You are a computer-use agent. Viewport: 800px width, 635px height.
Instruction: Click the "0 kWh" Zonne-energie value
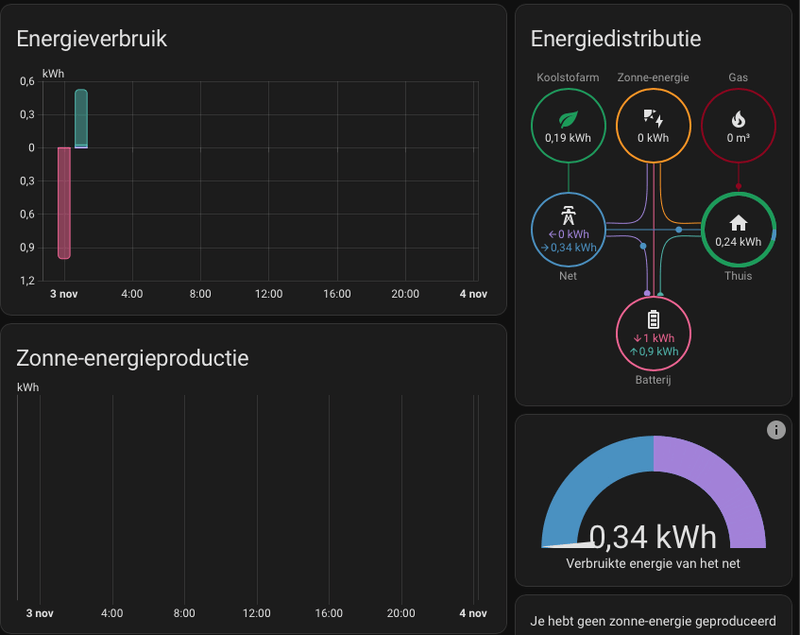pyautogui.click(x=653, y=138)
